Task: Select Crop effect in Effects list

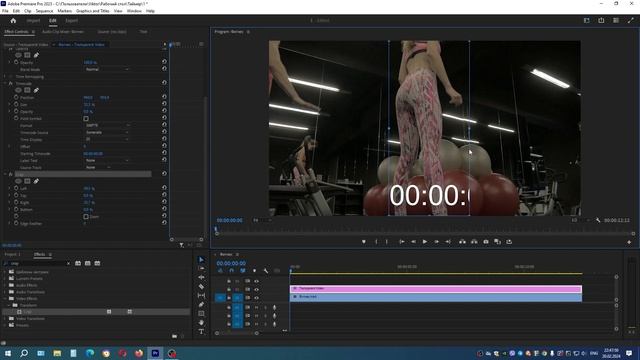Action: click(27, 312)
